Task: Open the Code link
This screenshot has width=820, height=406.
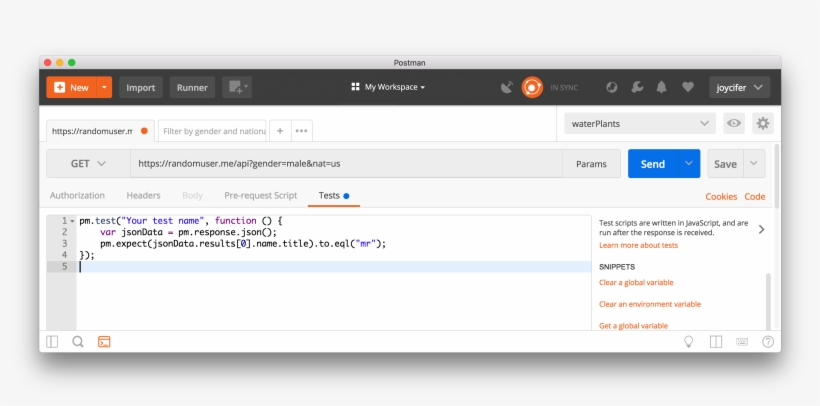Action: click(x=755, y=197)
